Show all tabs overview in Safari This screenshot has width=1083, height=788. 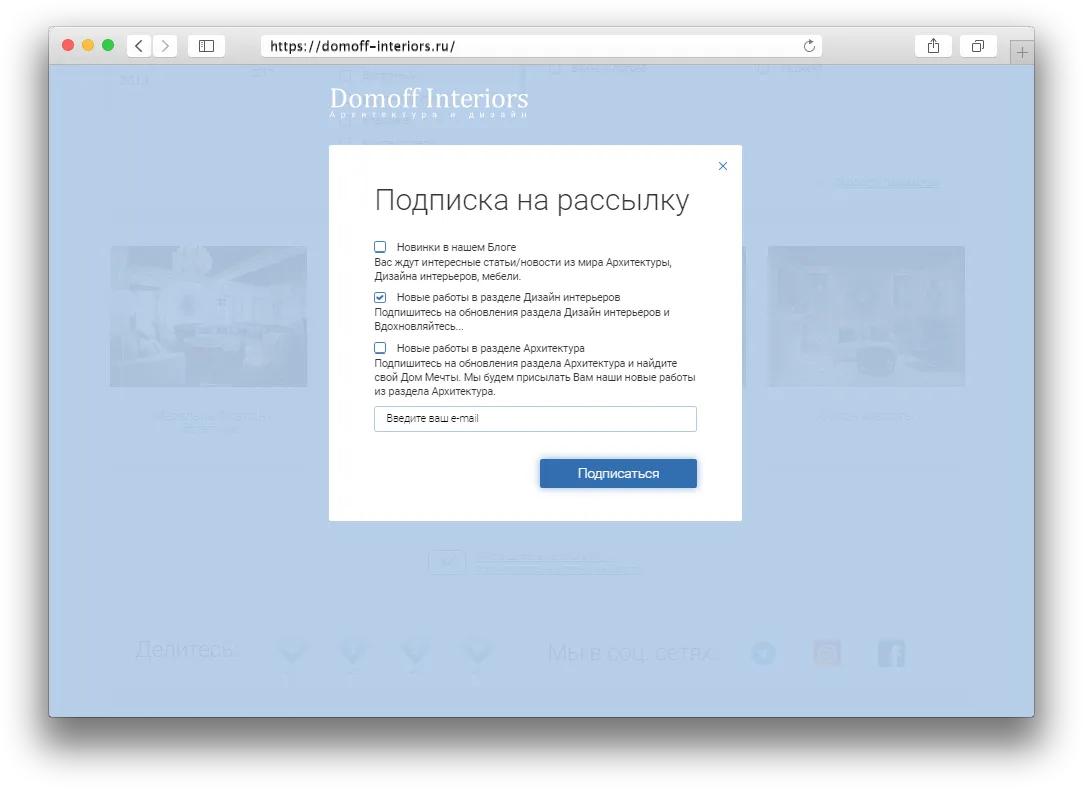point(977,46)
